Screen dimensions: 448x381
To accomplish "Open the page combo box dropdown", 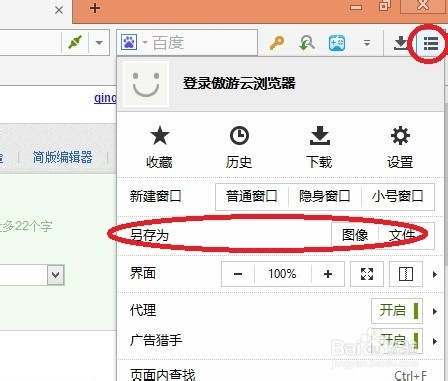I will (x=56, y=275).
